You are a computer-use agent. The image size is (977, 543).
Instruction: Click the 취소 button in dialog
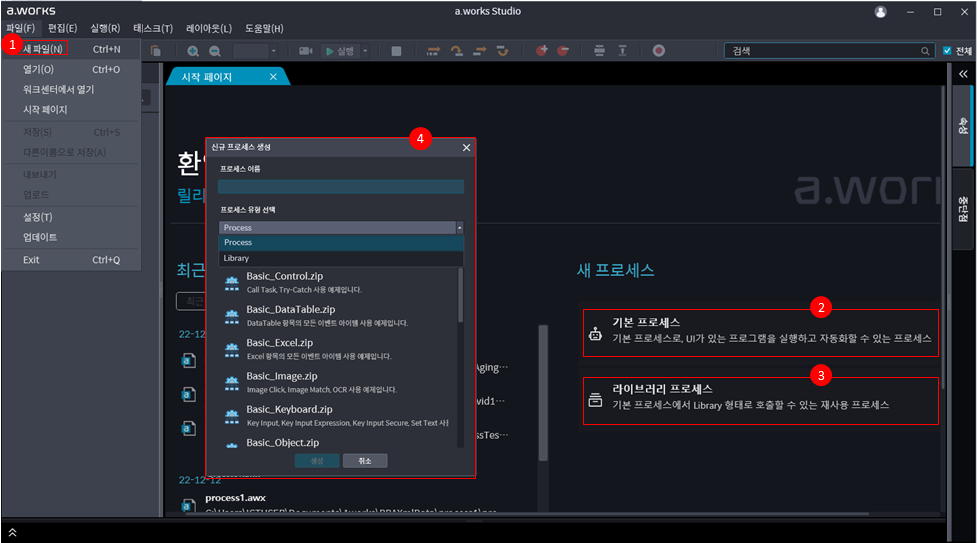(365, 461)
